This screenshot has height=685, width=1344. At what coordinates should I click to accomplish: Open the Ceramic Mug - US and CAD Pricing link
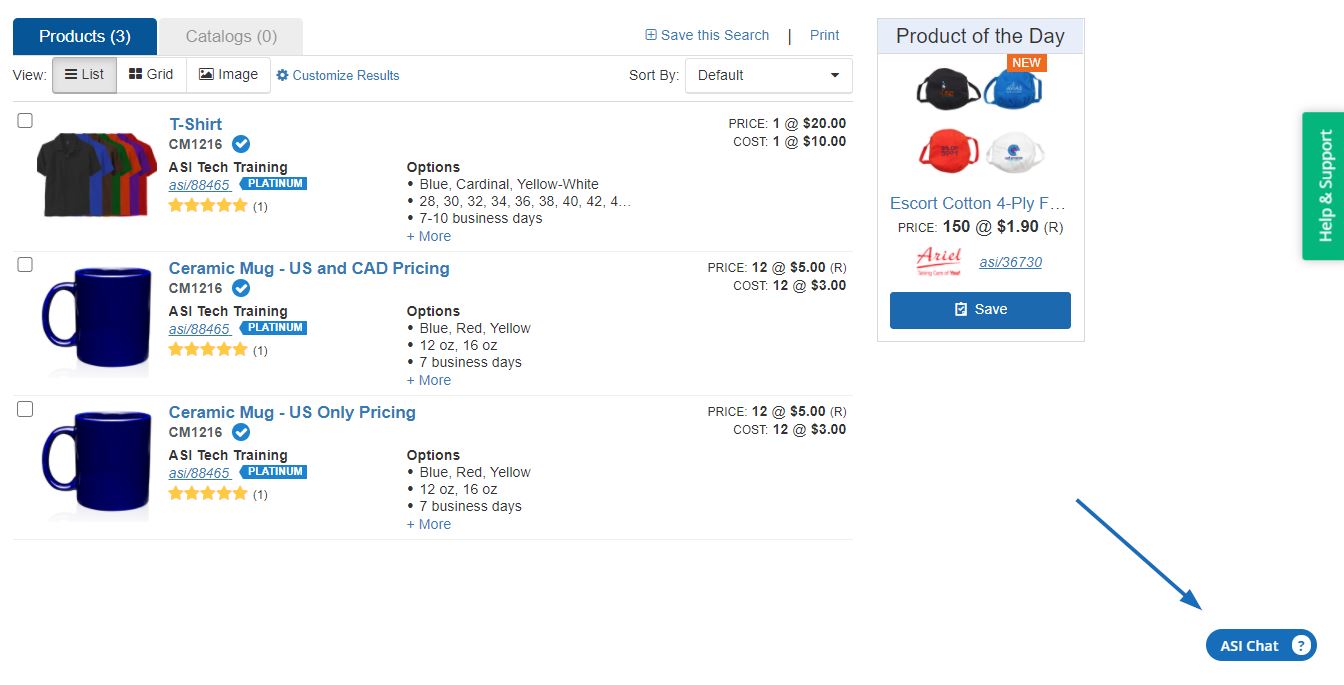point(309,268)
